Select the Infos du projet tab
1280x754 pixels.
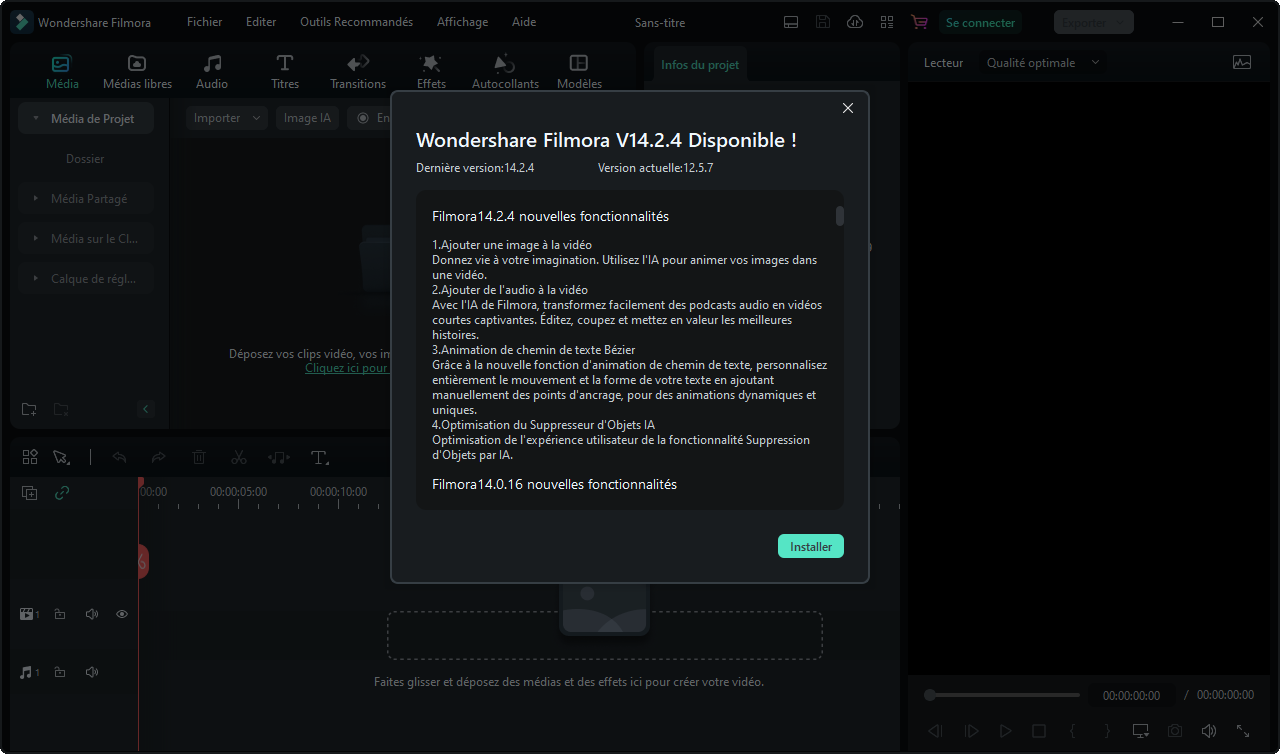pyautogui.click(x=700, y=65)
